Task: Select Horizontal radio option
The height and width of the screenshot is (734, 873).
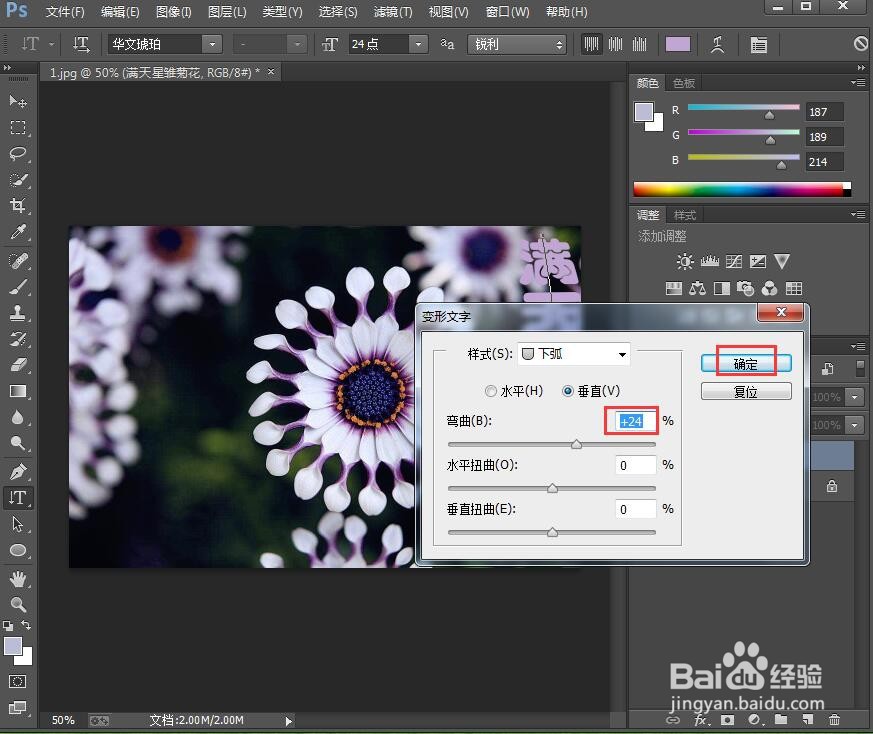Action: click(x=514, y=391)
